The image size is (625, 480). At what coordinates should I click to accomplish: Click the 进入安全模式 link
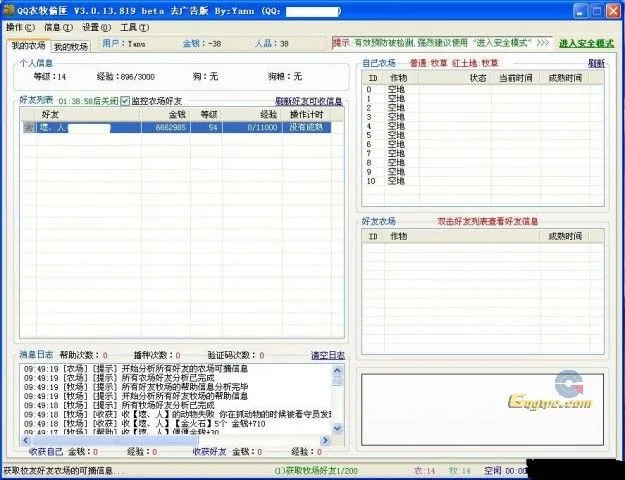tap(586, 43)
